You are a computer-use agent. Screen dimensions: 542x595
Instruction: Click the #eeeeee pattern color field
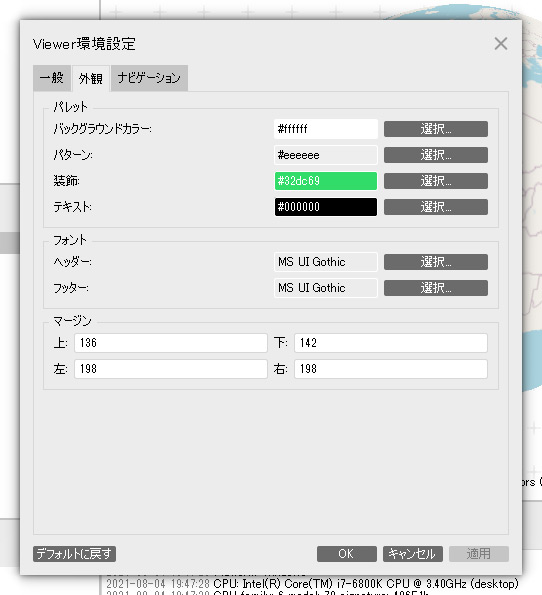pyautogui.click(x=326, y=155)
